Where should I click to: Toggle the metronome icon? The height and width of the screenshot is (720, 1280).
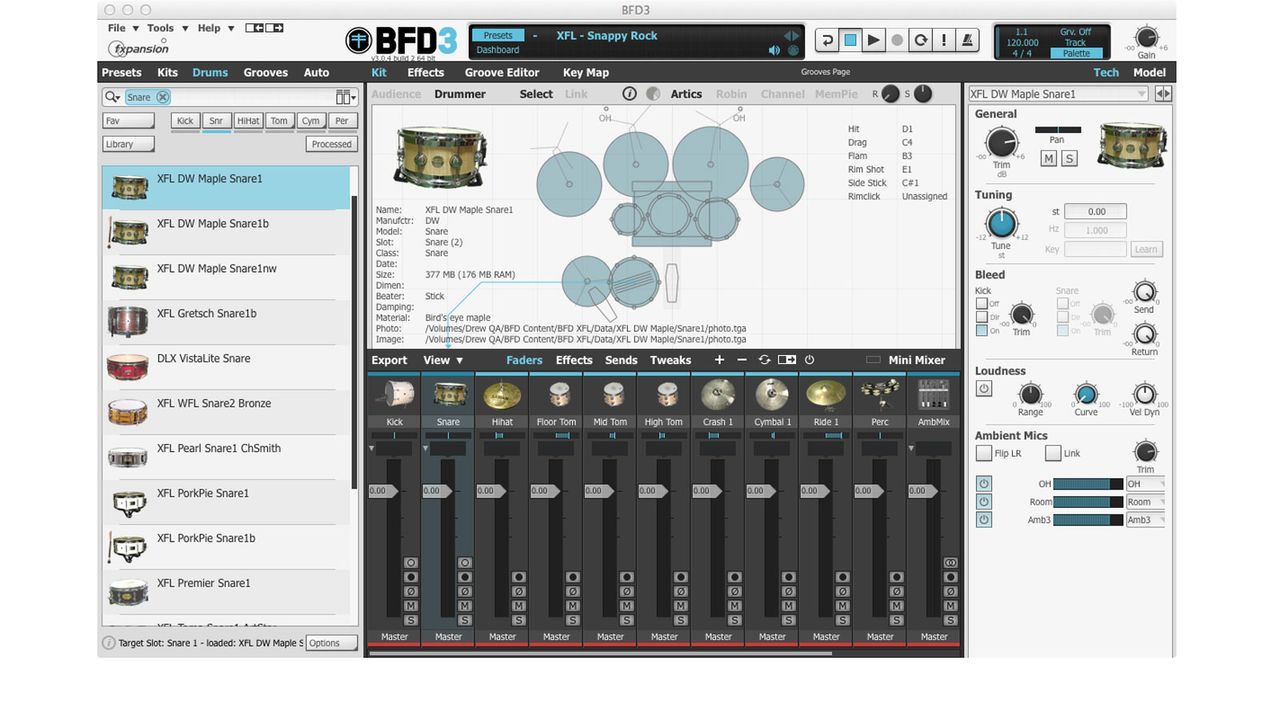tap(967, 40)
